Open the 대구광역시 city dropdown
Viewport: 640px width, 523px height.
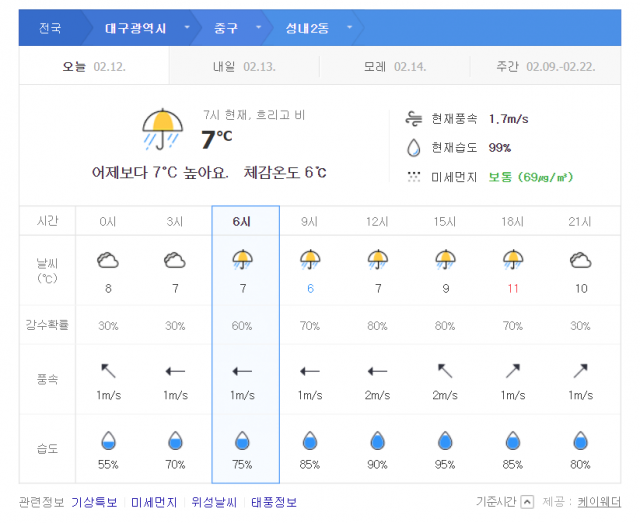(x=187, y=27)
